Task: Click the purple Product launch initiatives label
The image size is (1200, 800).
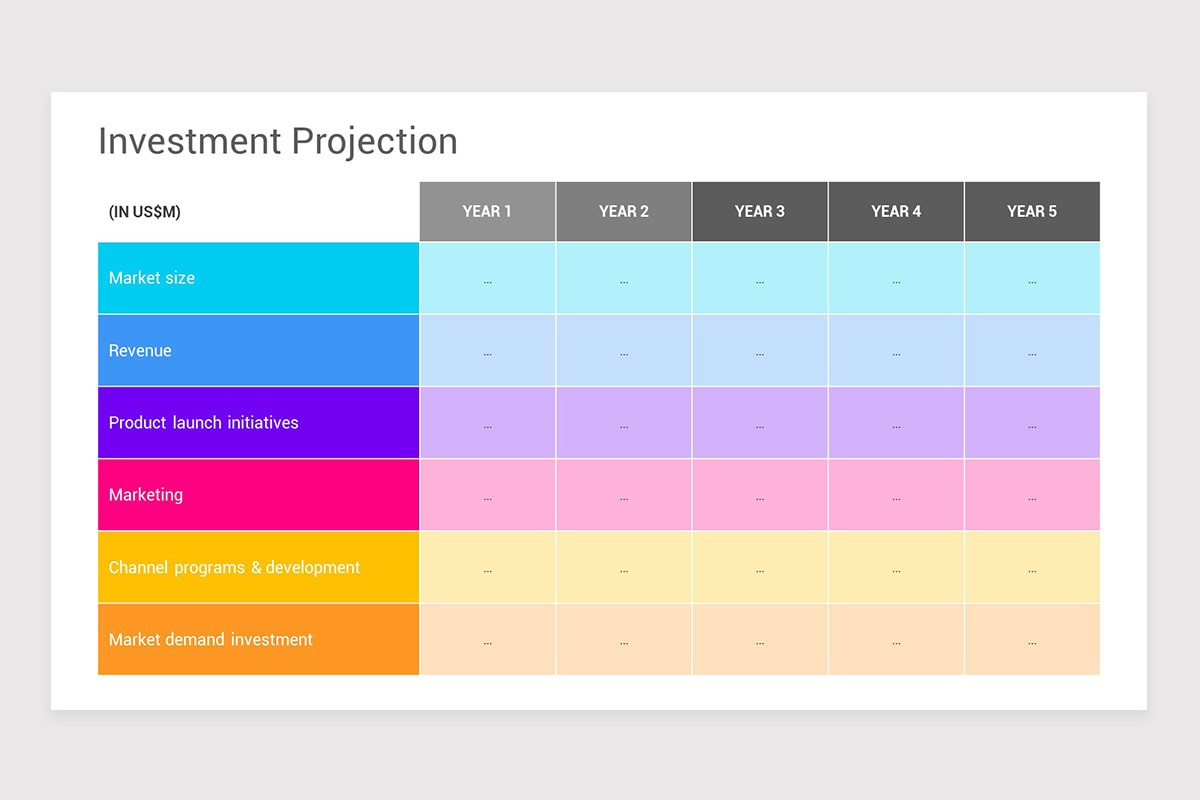Action: (x=258, y=422)
